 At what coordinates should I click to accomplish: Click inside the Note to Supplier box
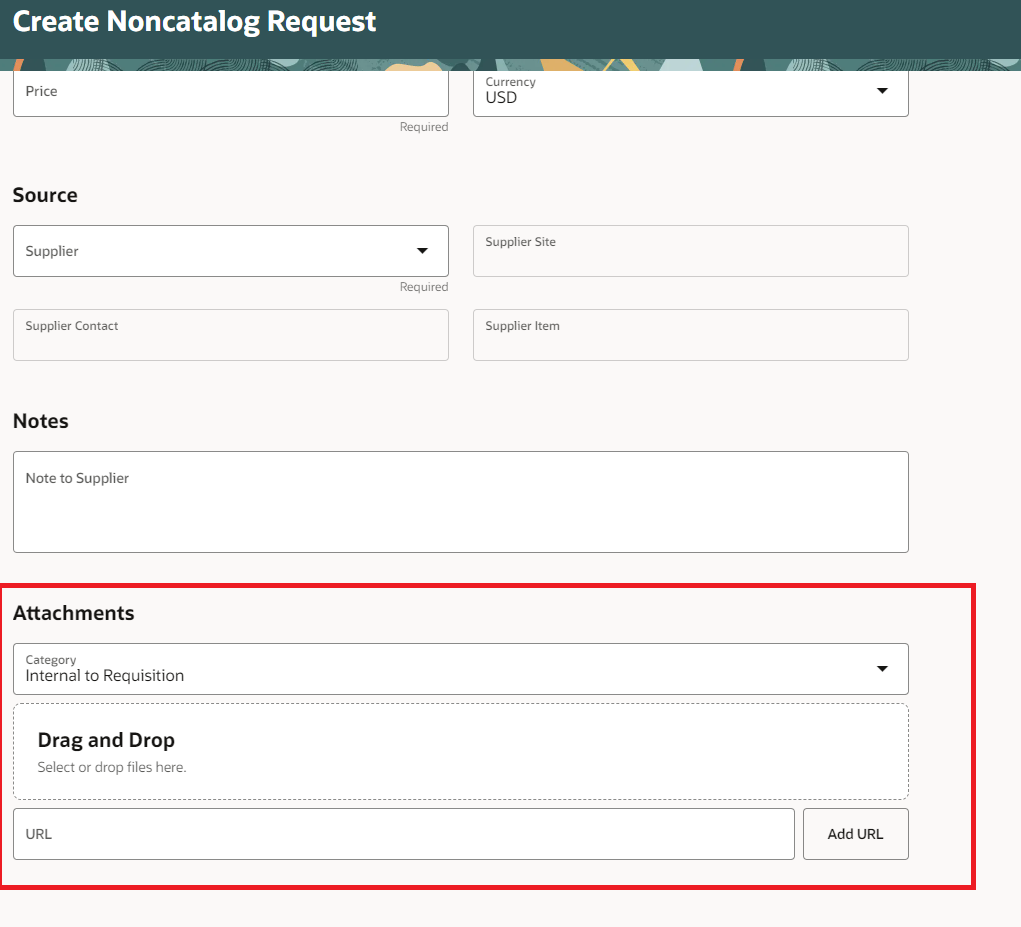[460, 500]
